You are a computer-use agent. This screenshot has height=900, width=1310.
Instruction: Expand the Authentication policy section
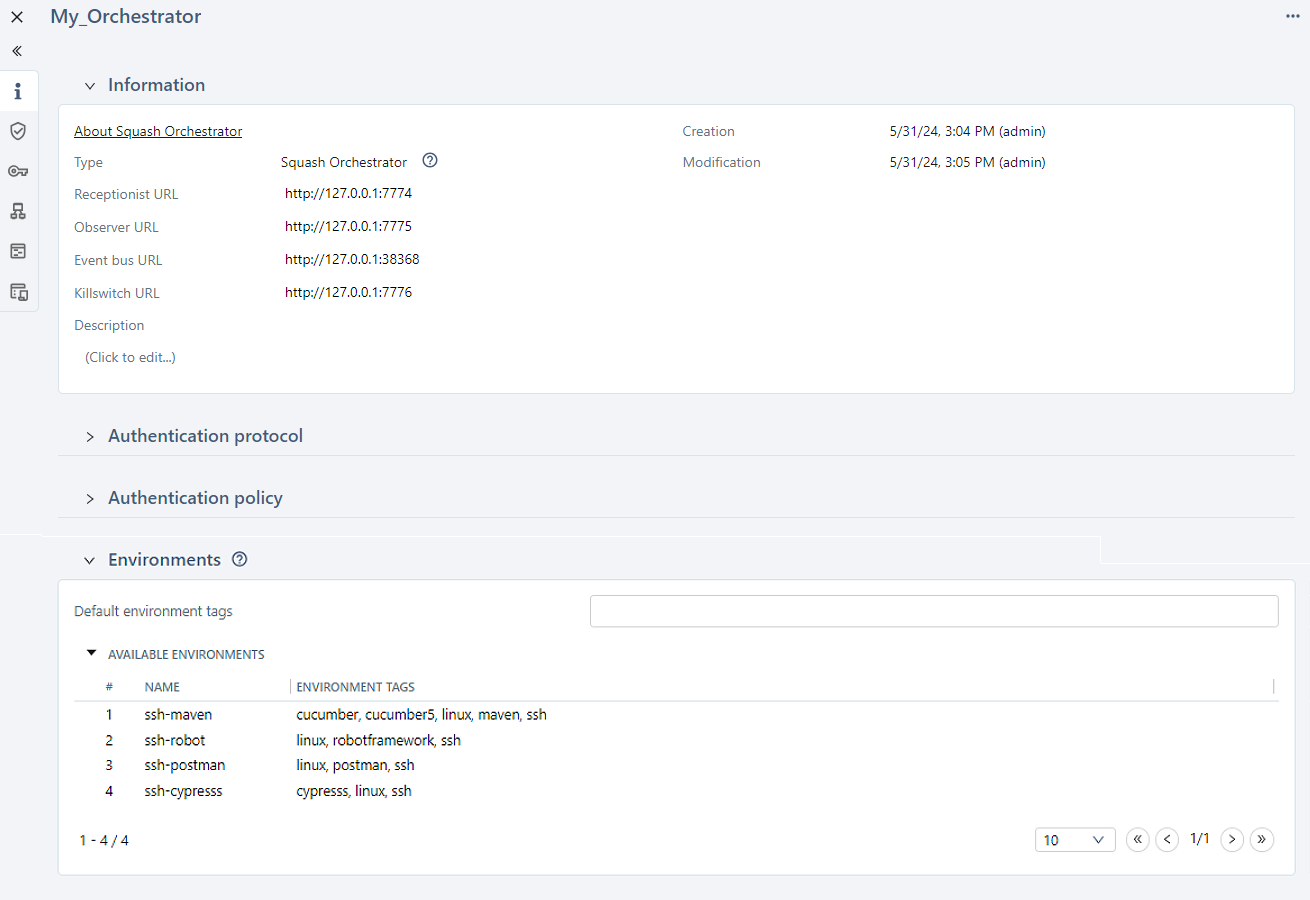pyautogui.click(x=89, y=497)
